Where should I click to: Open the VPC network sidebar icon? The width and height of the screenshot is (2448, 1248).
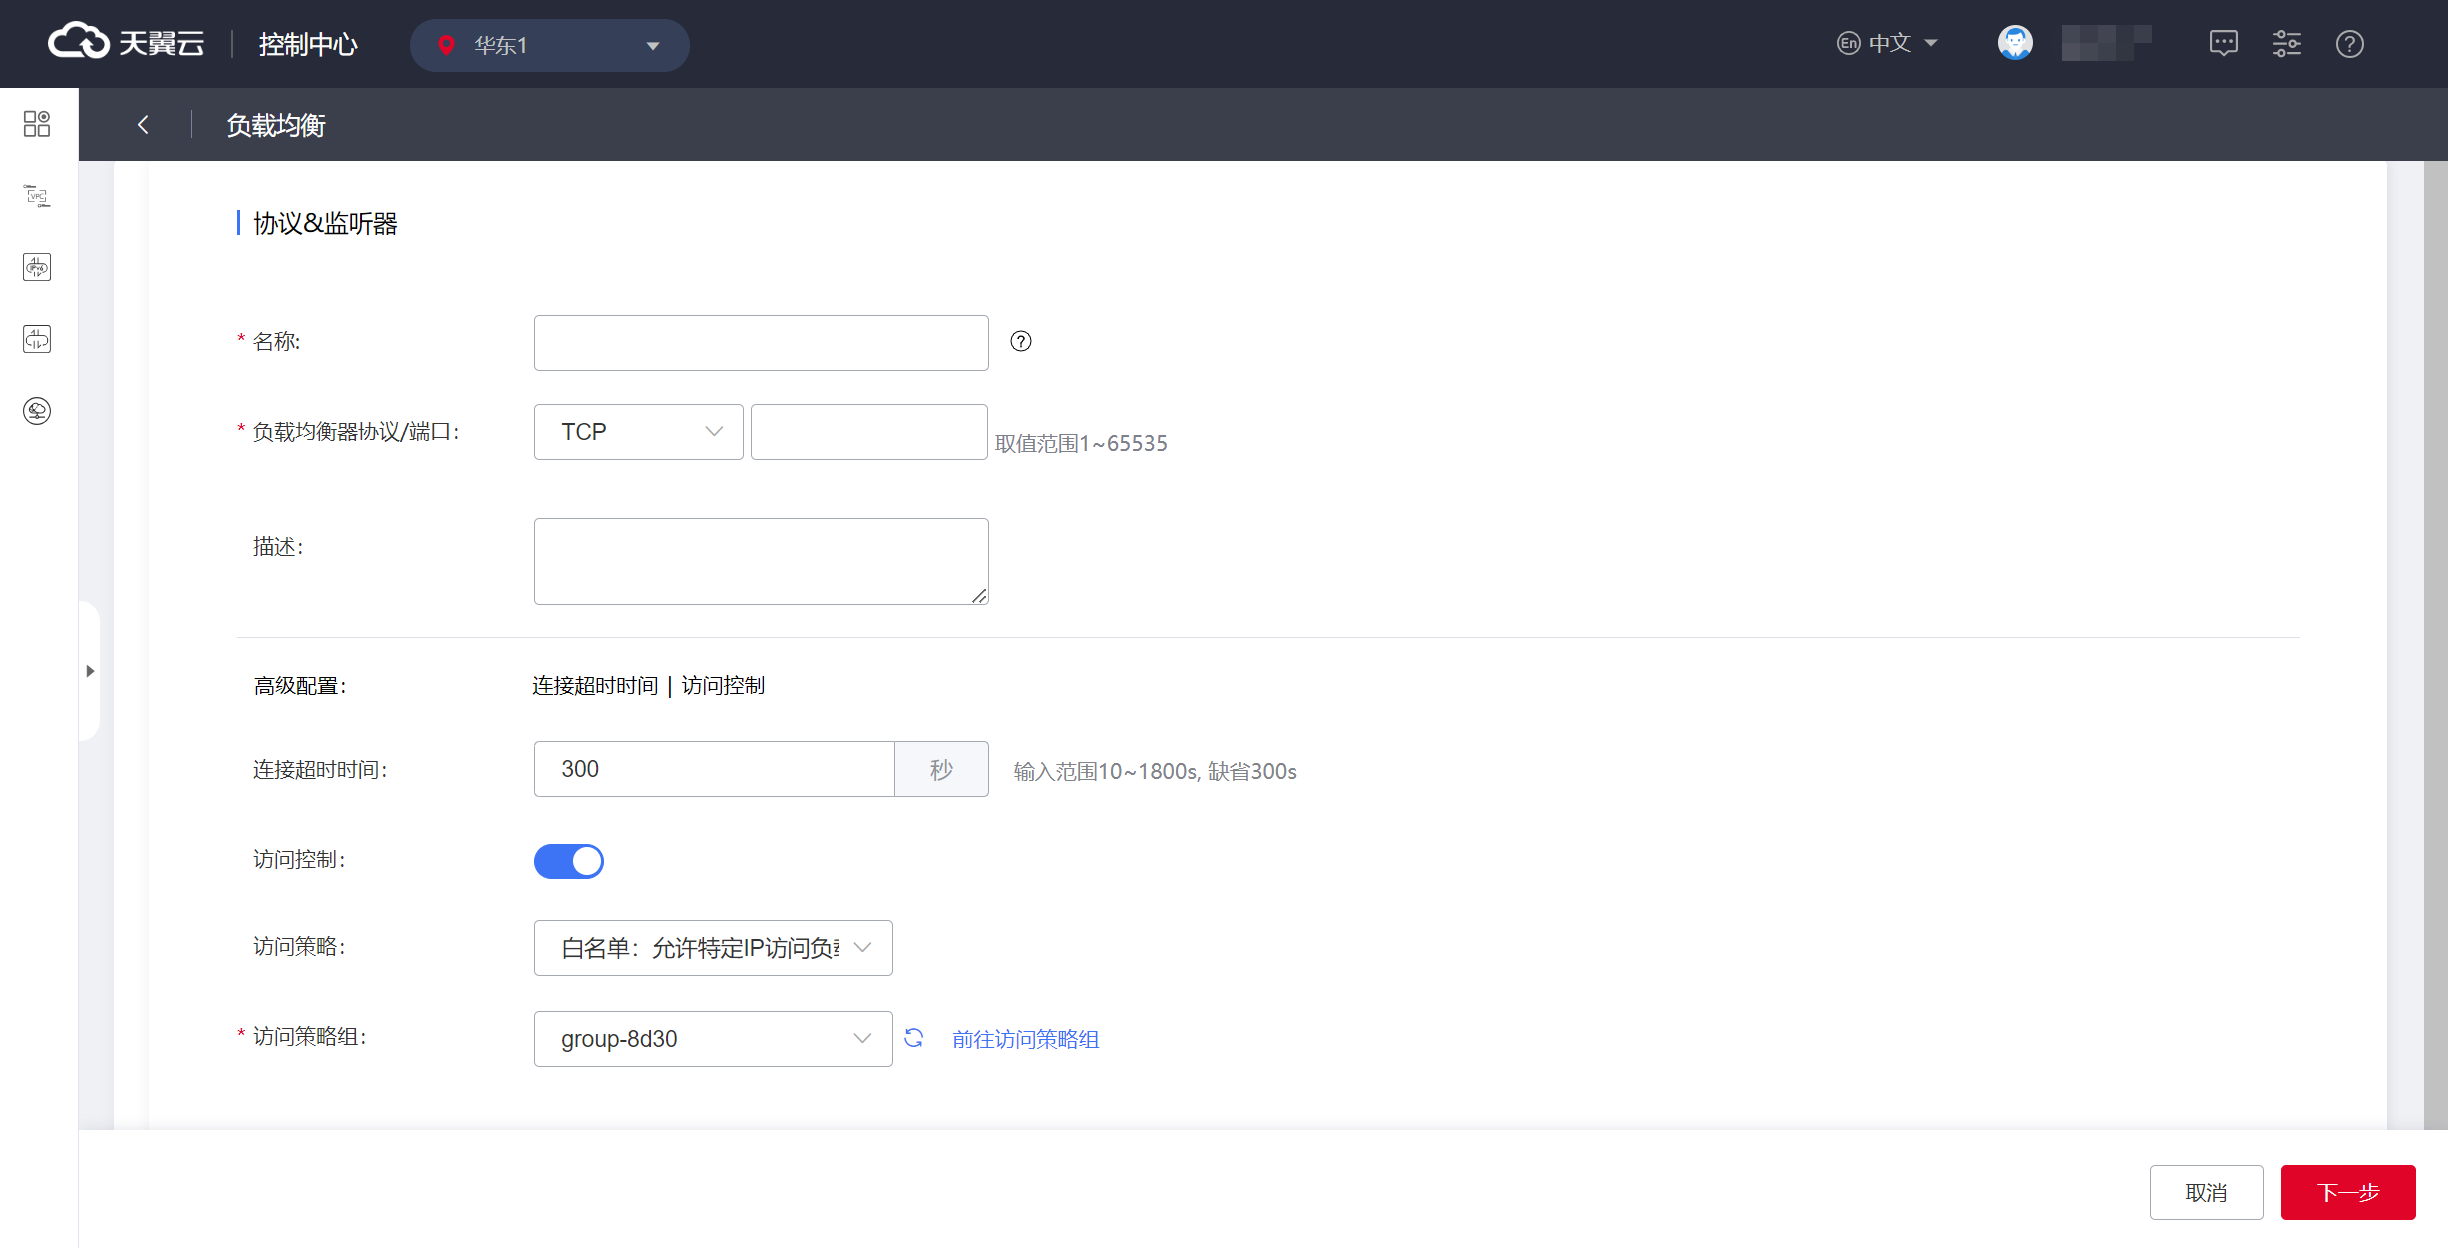pos(37,196)
